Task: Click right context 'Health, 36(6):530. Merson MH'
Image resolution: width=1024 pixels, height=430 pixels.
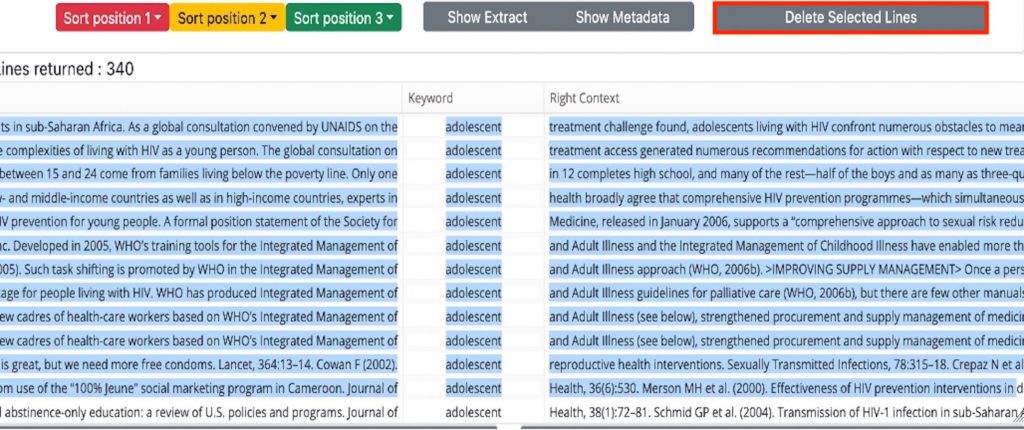Action: 786,389
